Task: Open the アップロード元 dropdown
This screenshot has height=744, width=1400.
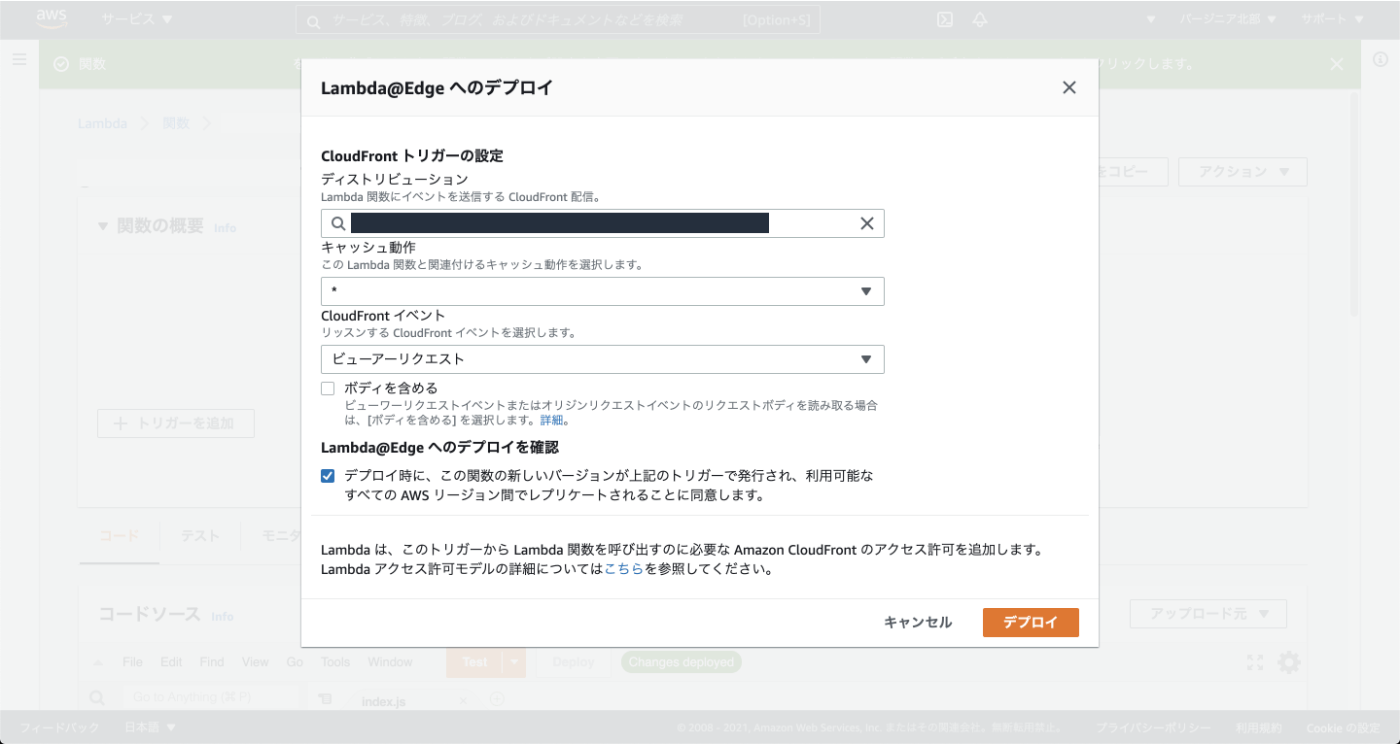Action: coord(1208,613)
